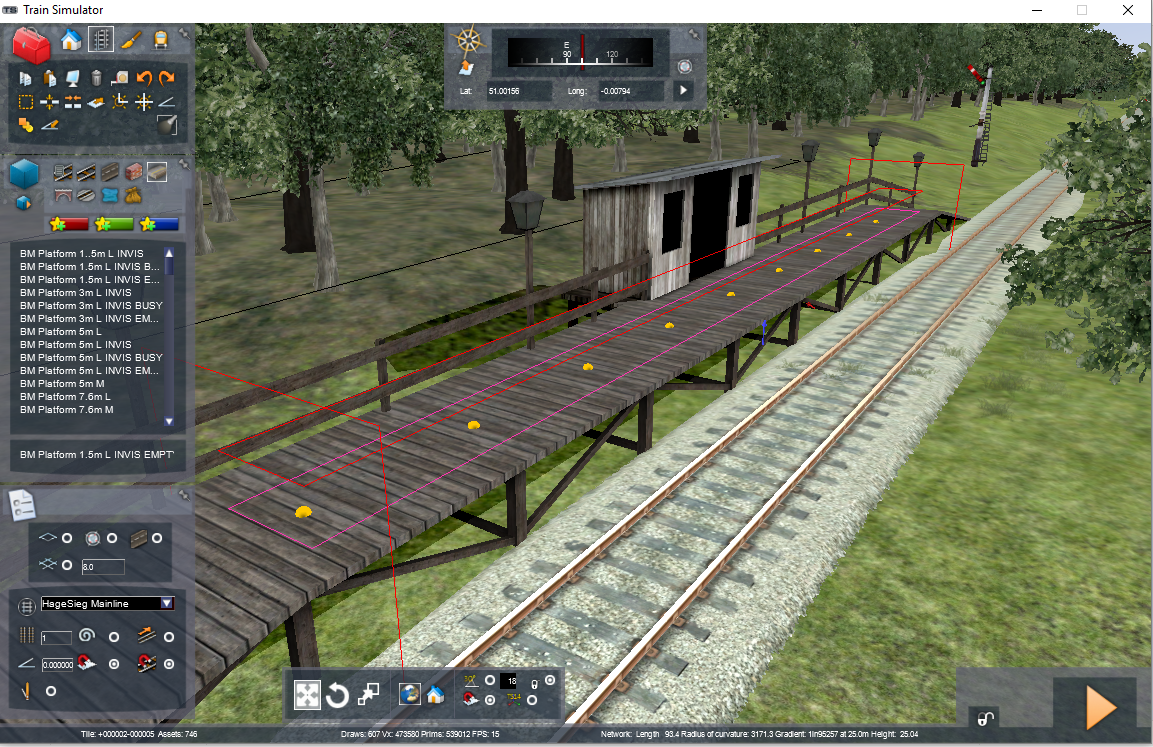
Task: Click the trash can delete icon
Action: [96, 78]
